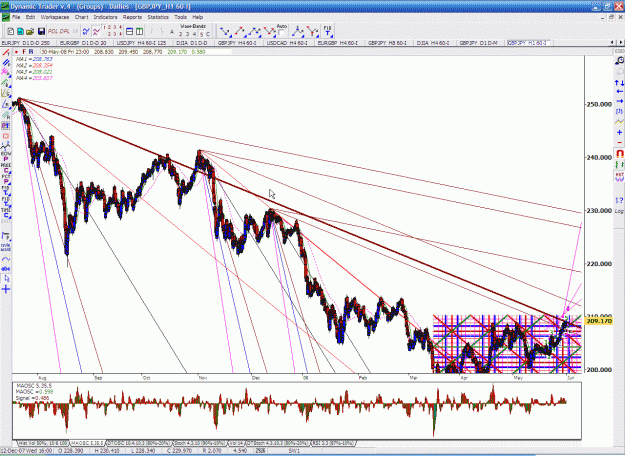Image resolution: width=625 pixels, height=456 pixels.
Task: Click the horizontal split window icon
Action: pyautogui.click(x=130, y=31)
